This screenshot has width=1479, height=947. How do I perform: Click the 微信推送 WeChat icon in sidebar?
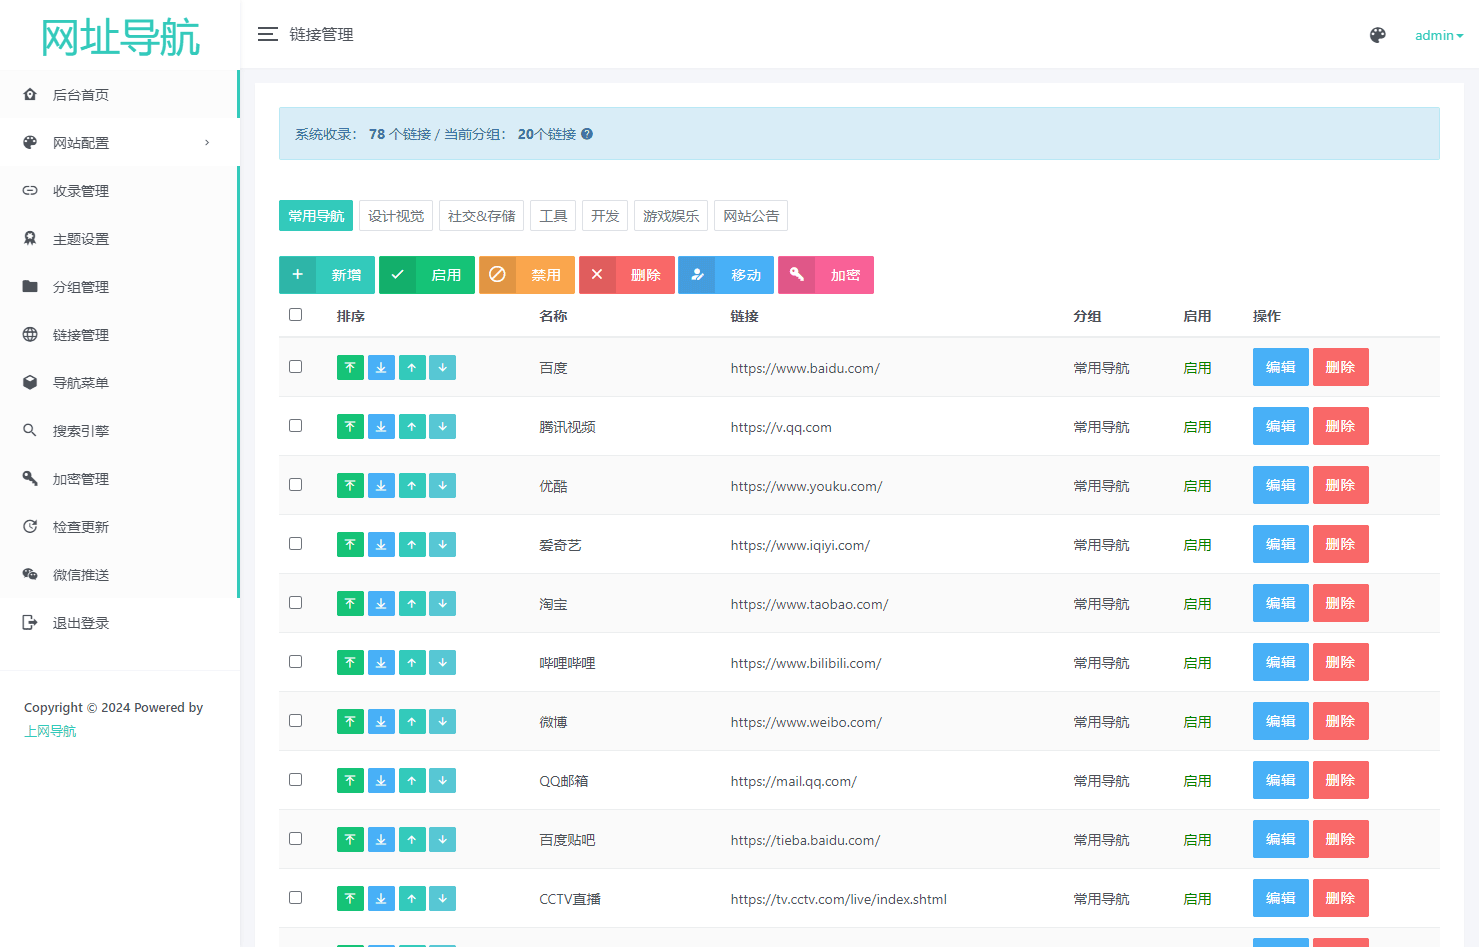pos(30,574)
